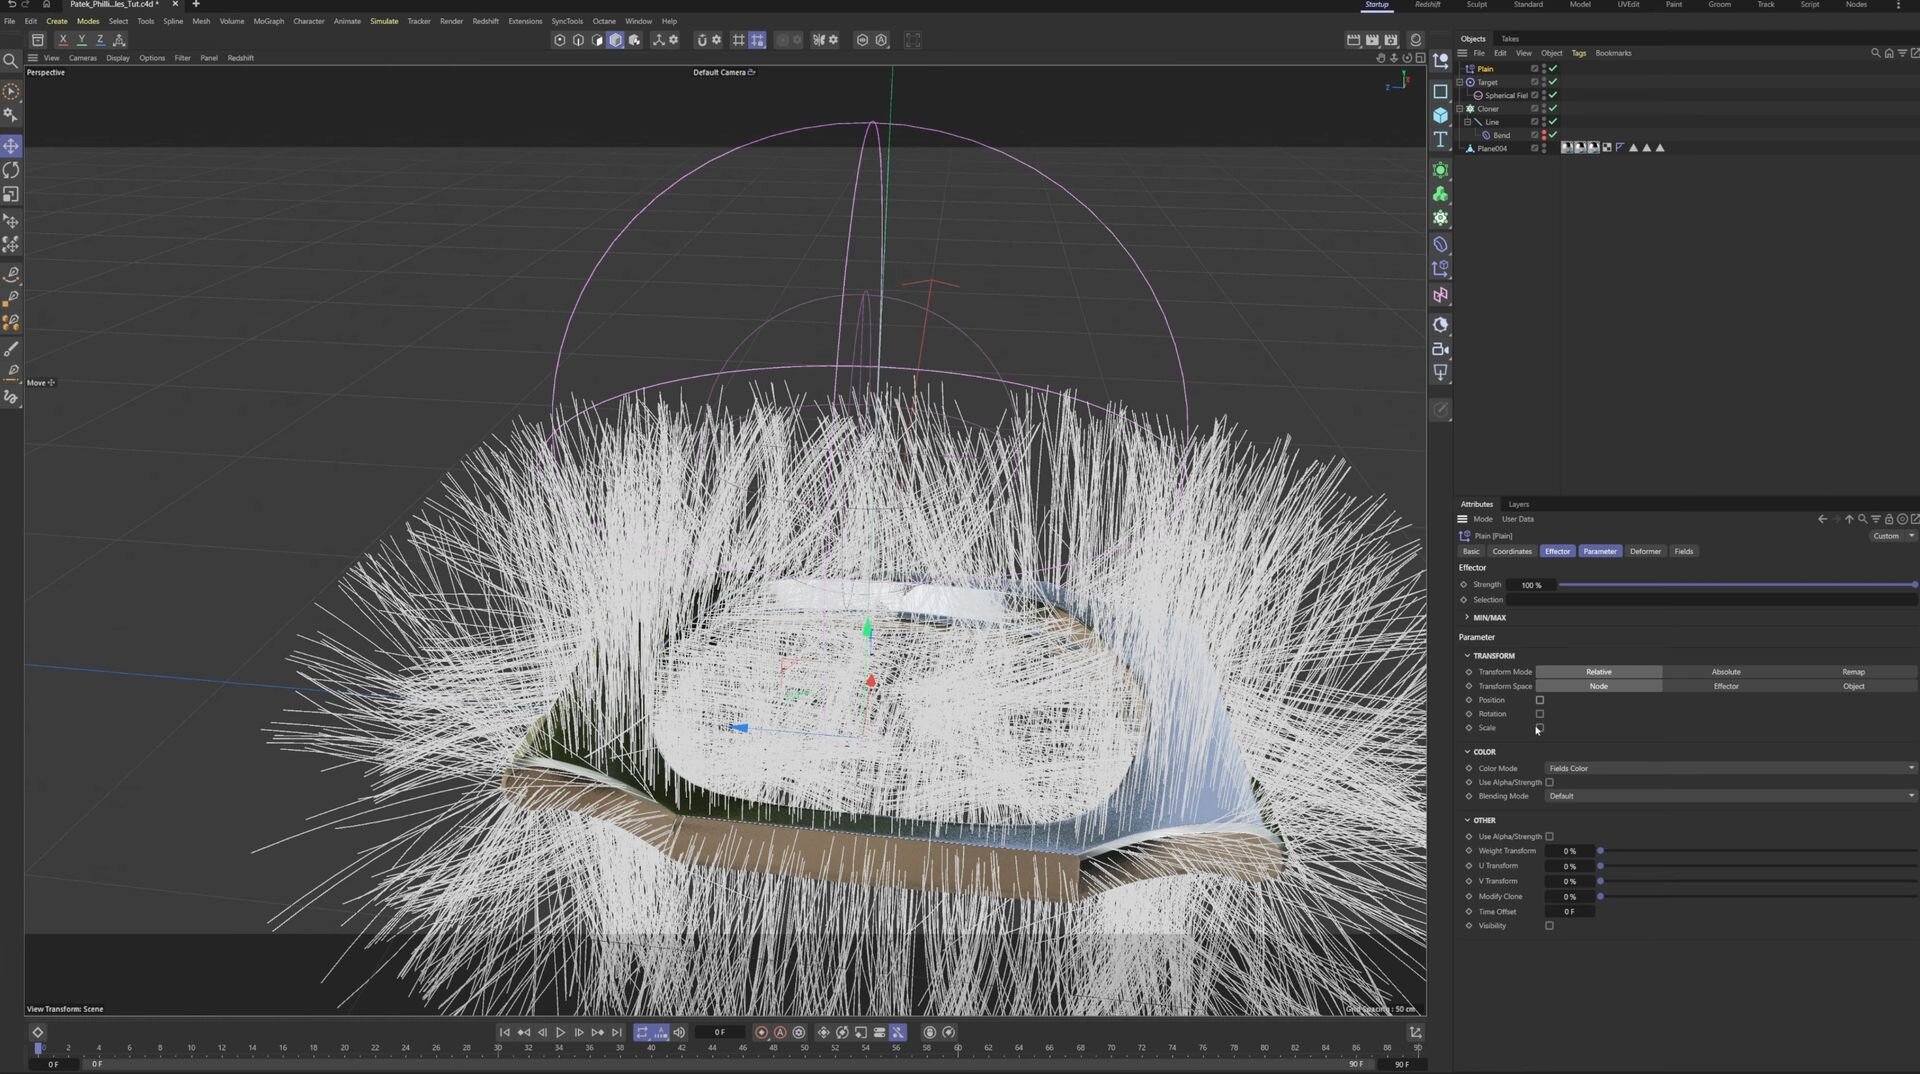Open Edit Render Settings icon
This screenshot has width=1920, height=1074.
point(1391,40)
